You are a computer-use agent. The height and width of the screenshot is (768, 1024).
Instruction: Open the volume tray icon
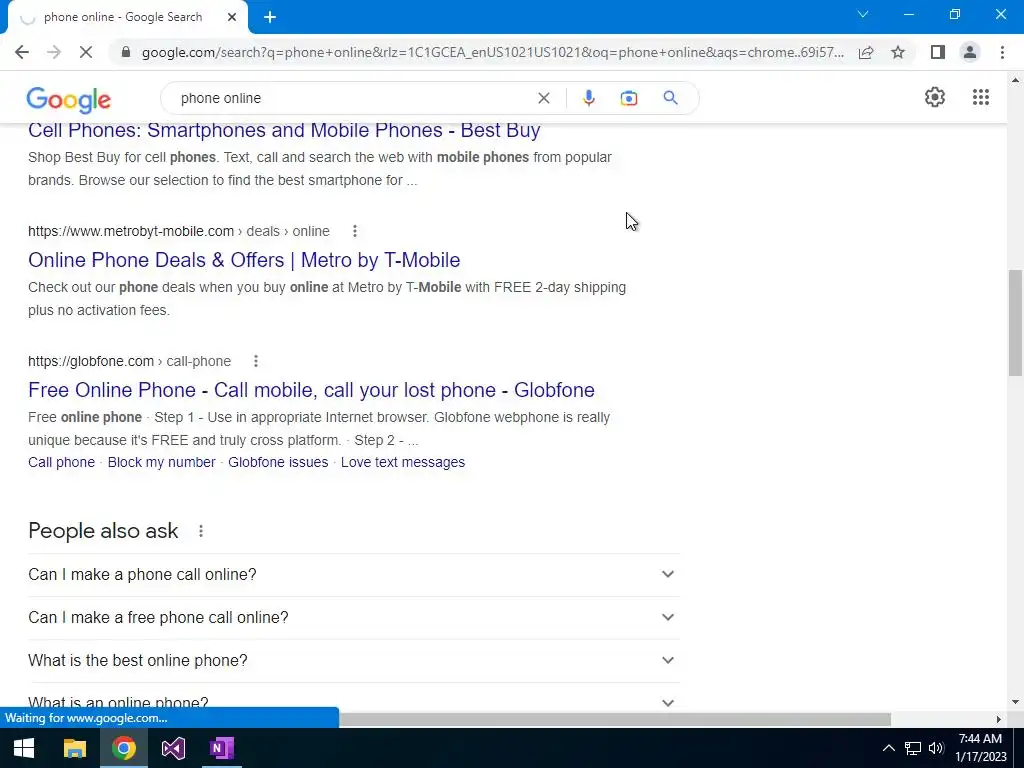point(936,748)
